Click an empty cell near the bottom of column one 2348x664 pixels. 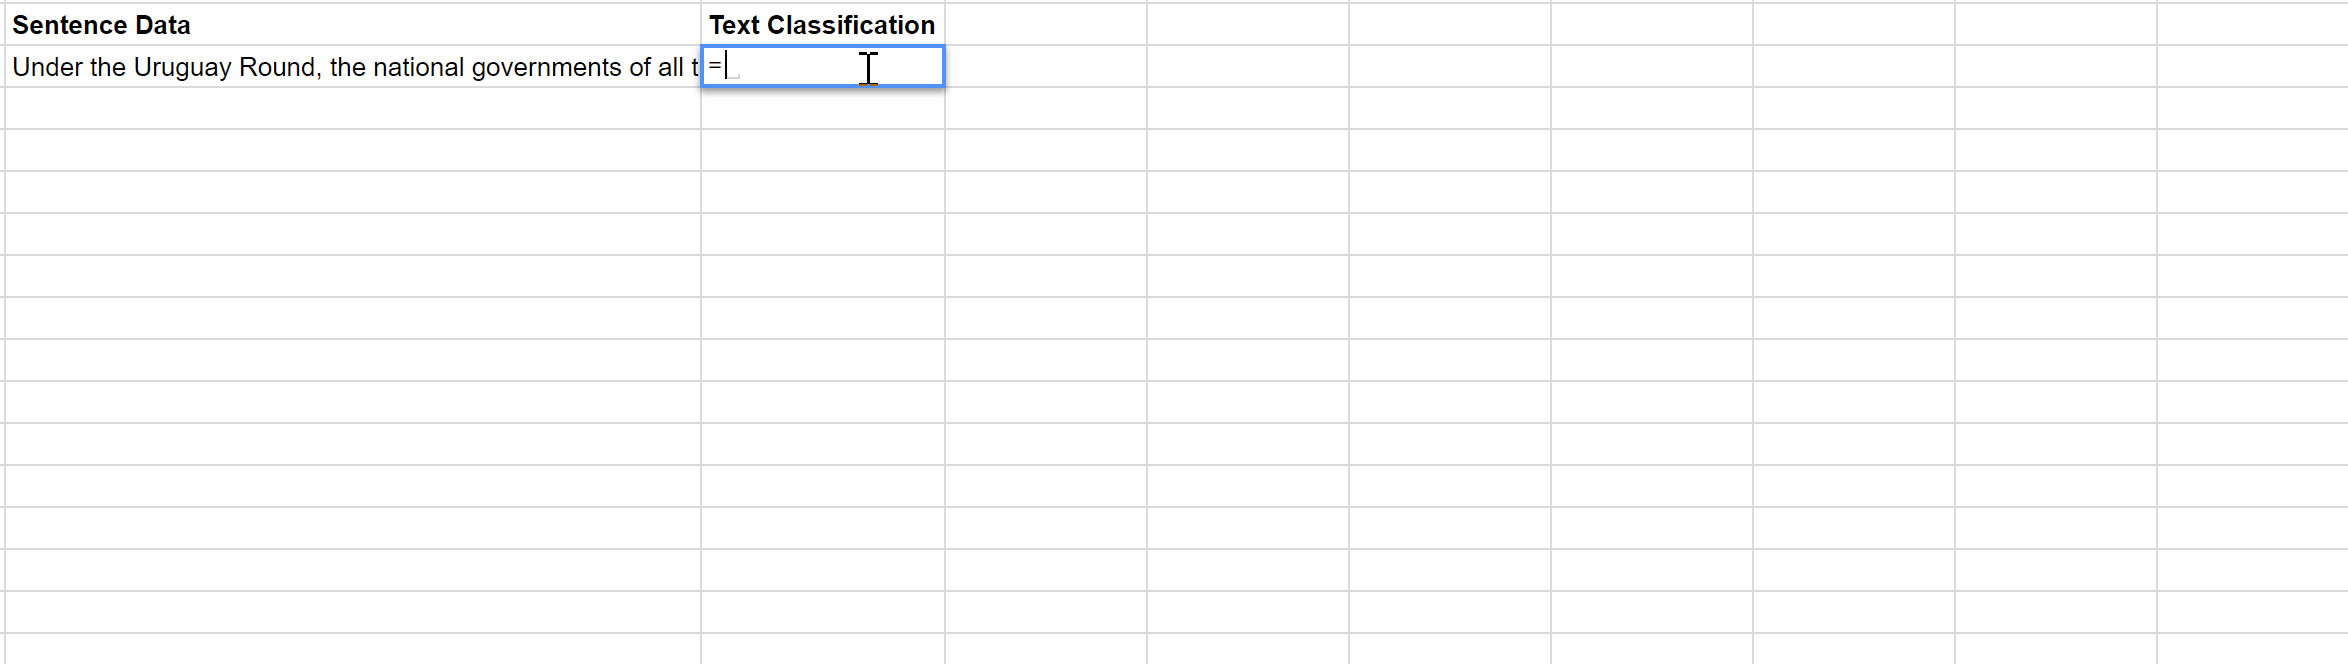(350, 610)
